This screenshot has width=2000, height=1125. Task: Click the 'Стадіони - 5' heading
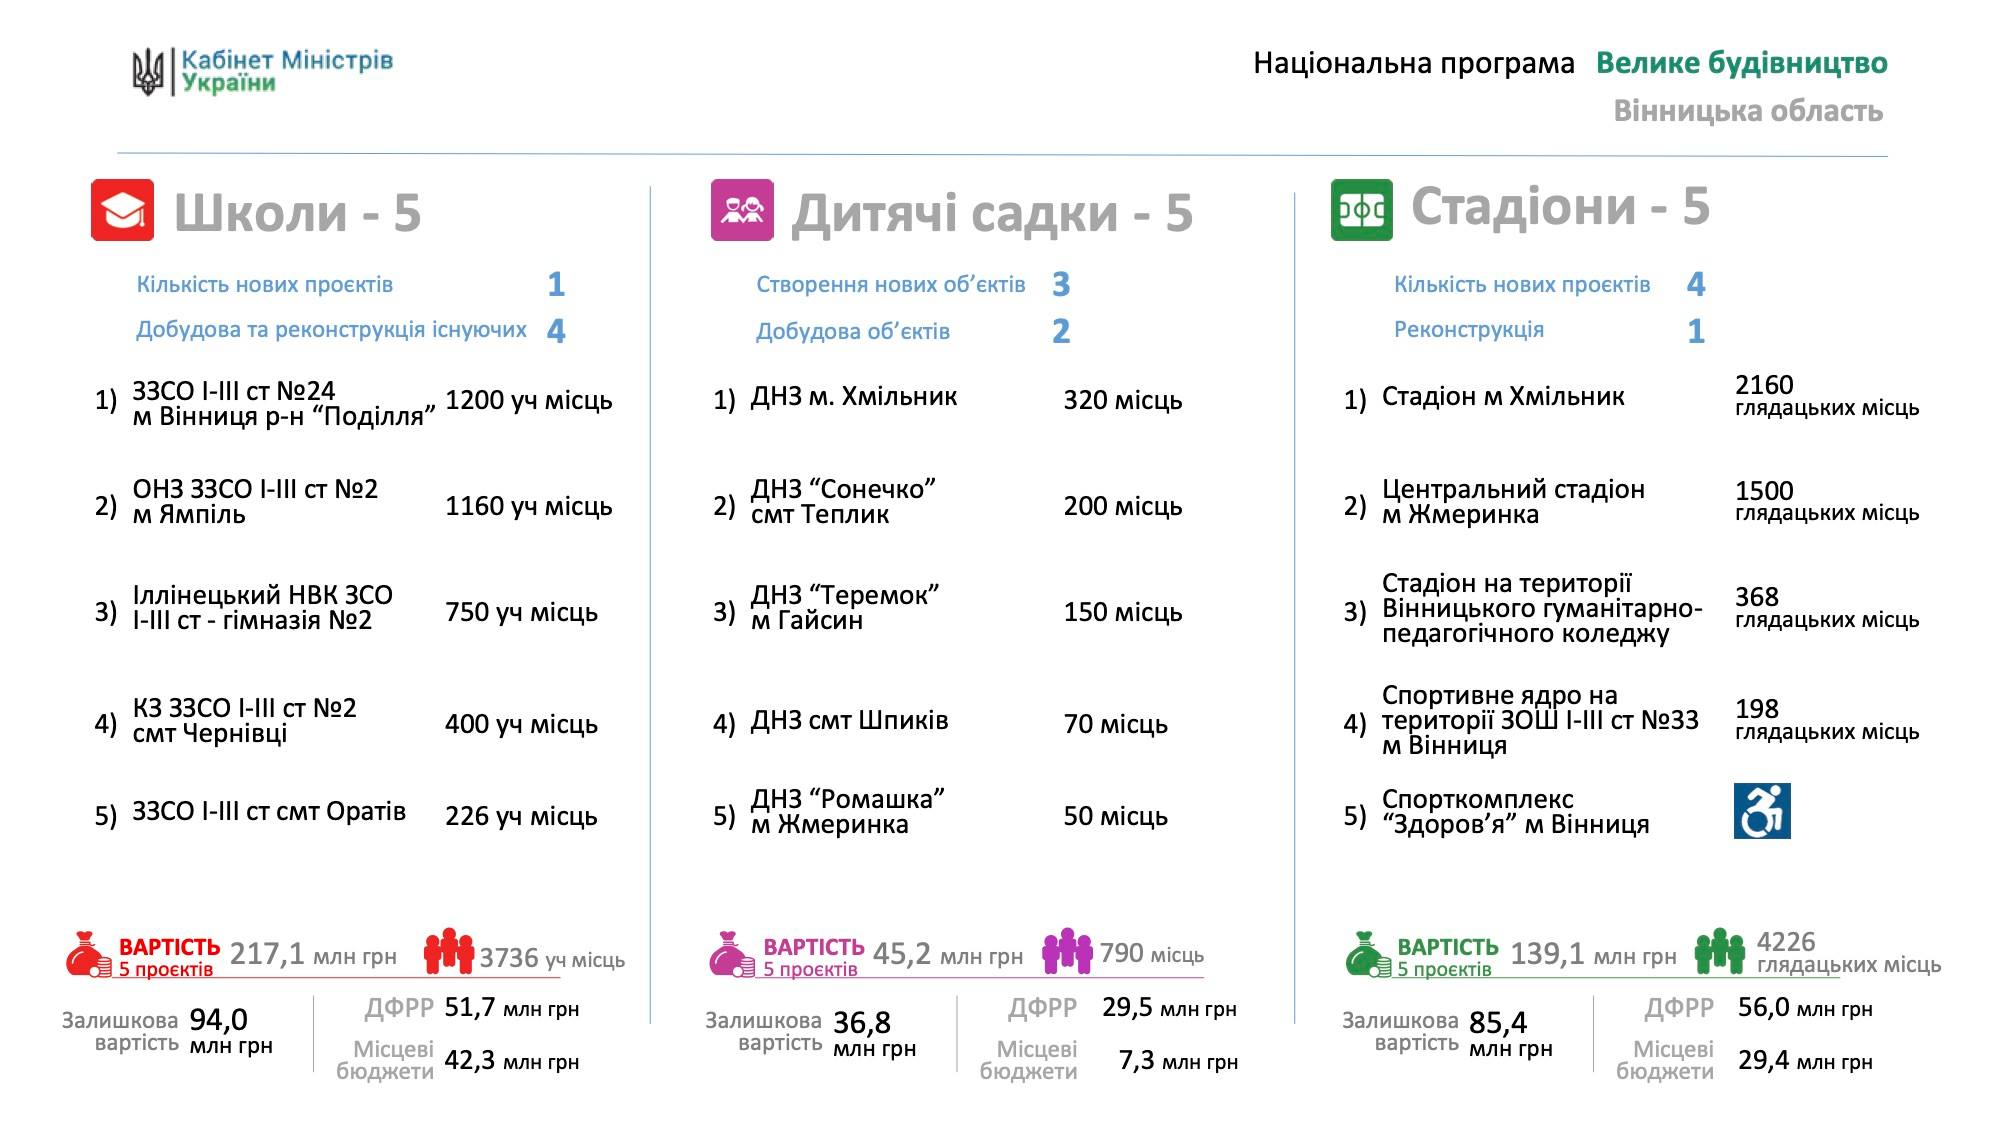[x=1560, y=206]
